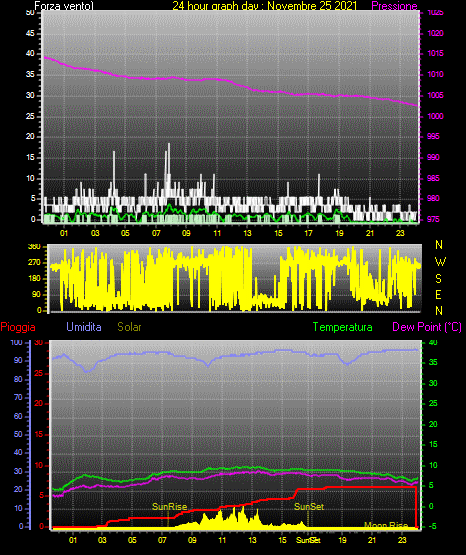
Task: Click the '1010' value on pressure axis
Action: [435, 74]
